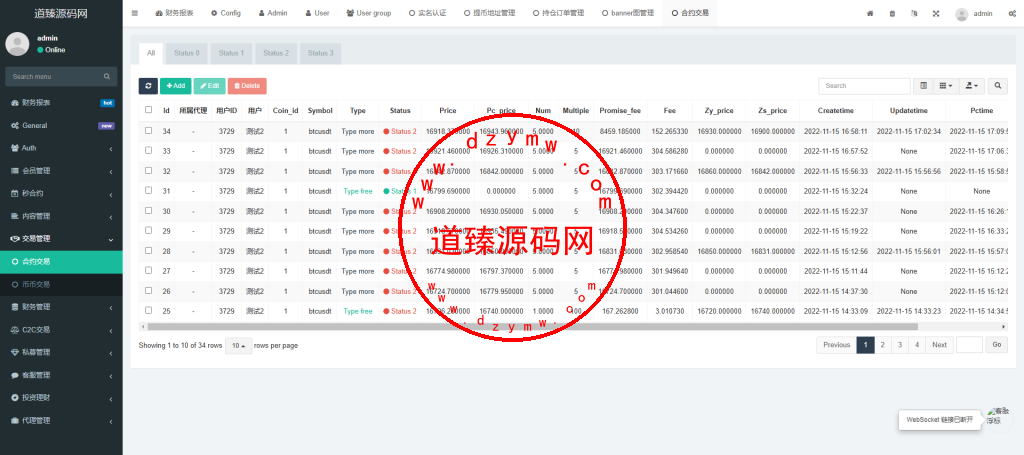Check the checkbox for row Id 29
This screenshot has width=1024, height=455.
click(x=148, y=230)
